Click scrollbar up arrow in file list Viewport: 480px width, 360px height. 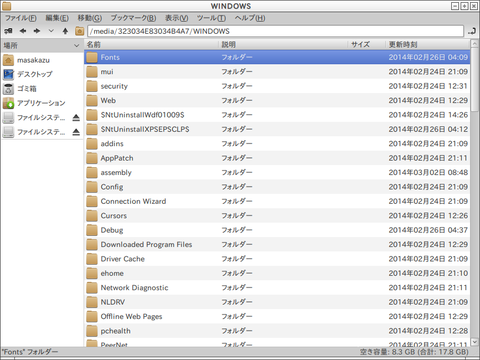point(474,44)
